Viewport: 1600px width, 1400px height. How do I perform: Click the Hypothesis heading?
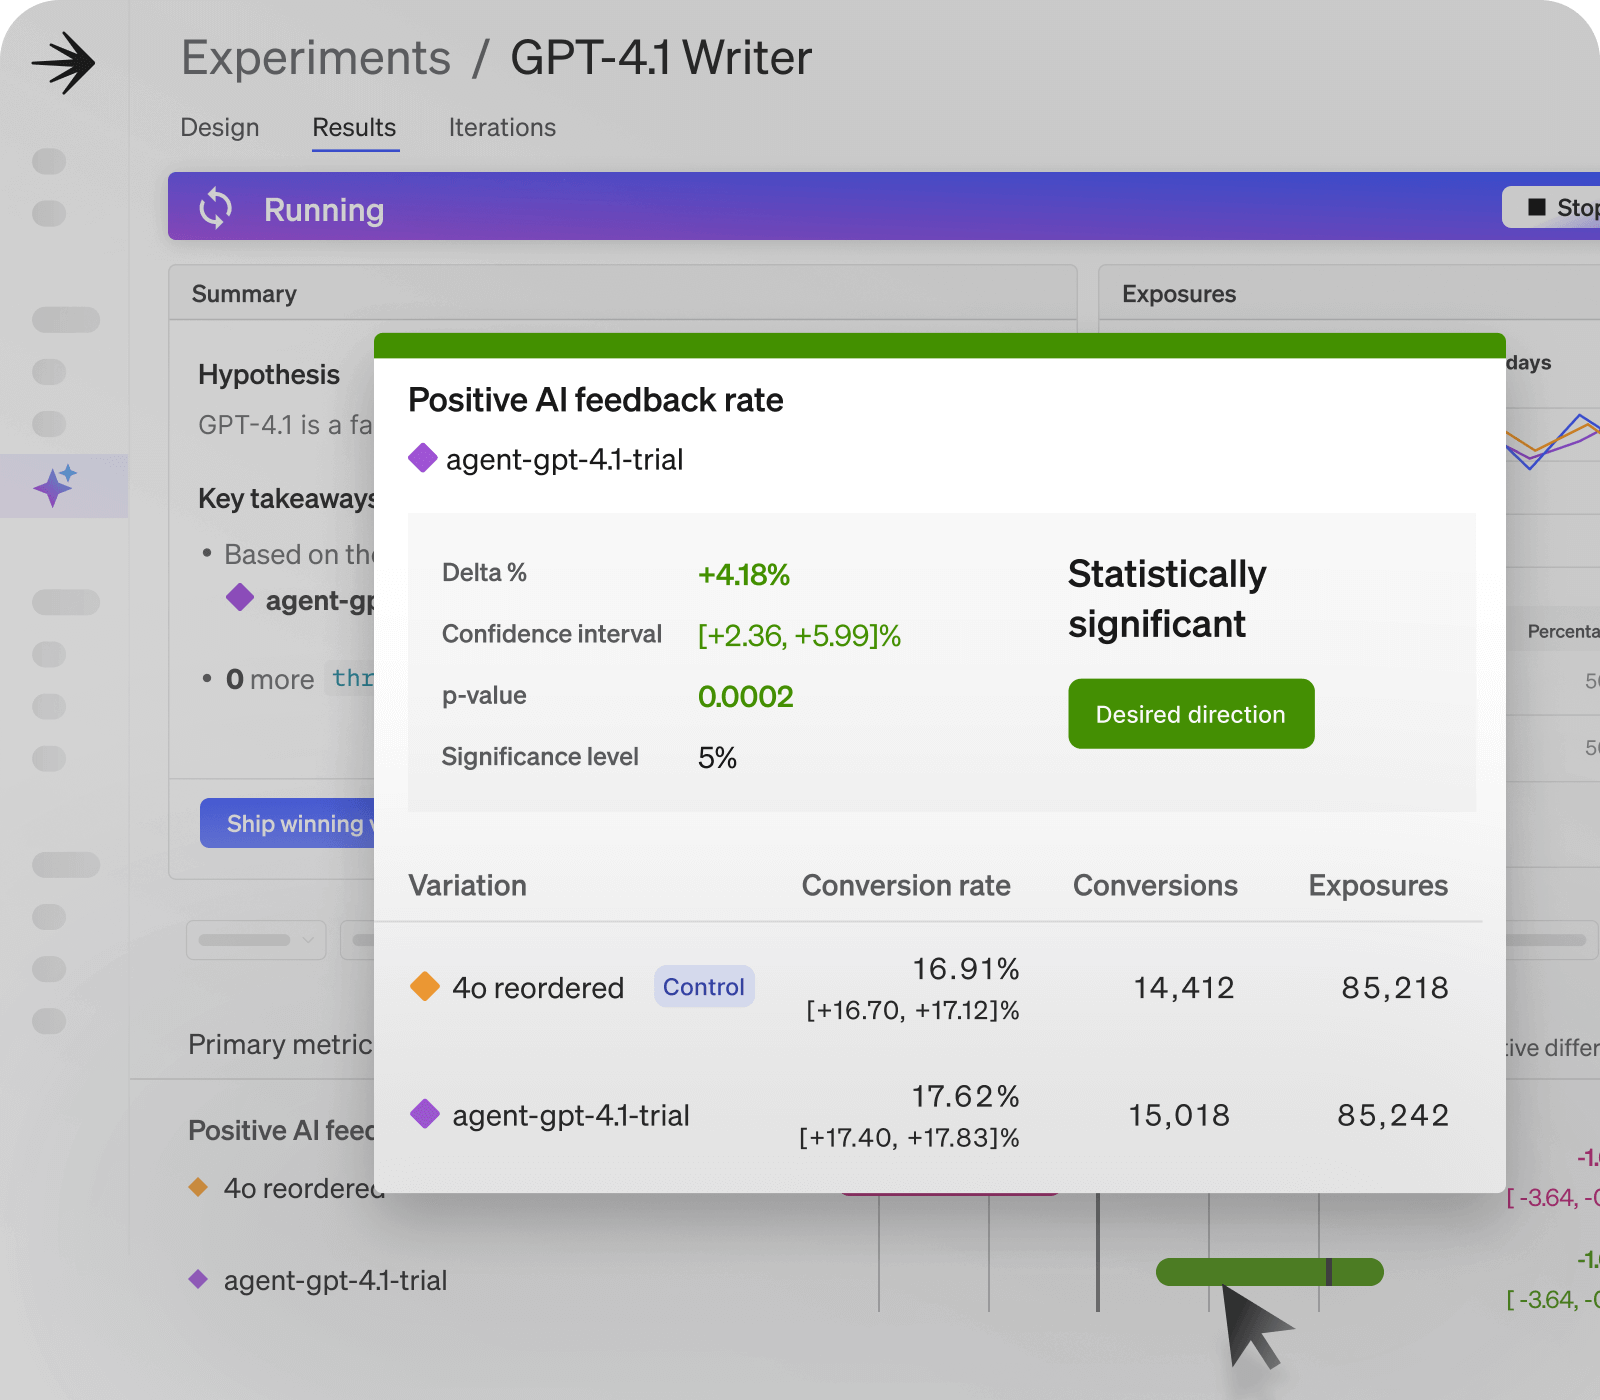[269, 375]
